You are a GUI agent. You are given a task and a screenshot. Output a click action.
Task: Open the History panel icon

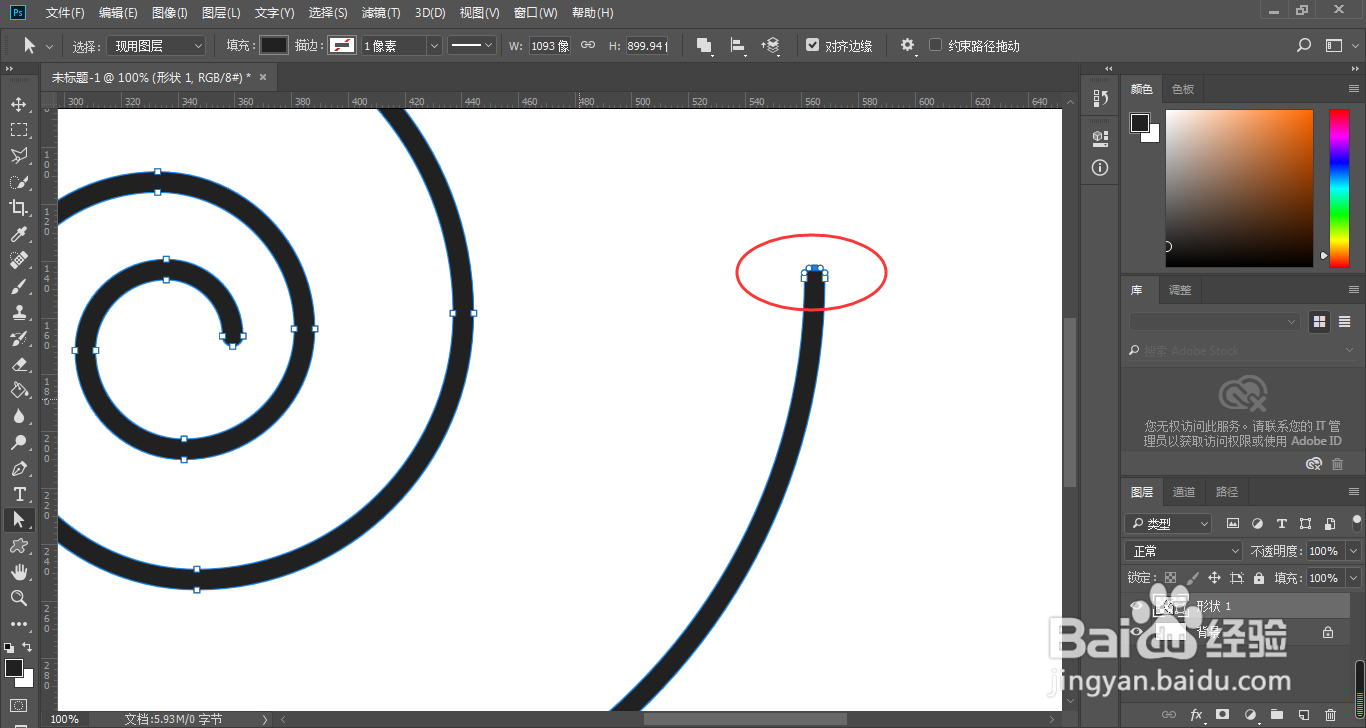[1101, 98]
